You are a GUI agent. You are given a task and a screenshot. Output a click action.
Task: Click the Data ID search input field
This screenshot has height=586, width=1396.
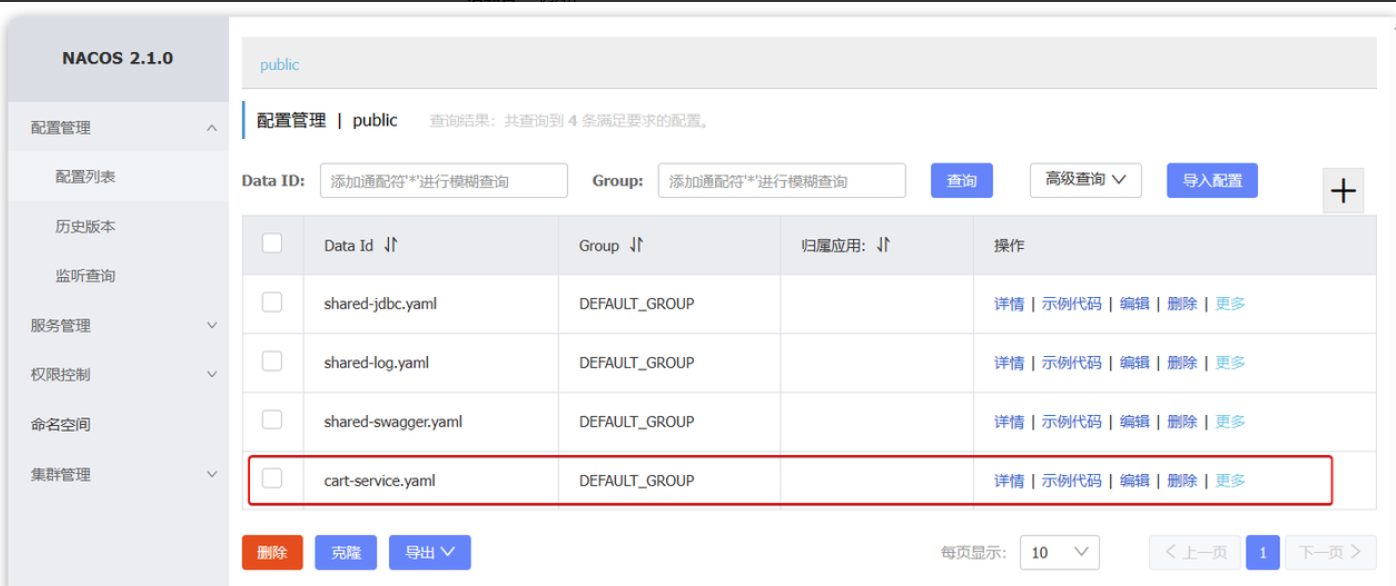tap(443, 181)
